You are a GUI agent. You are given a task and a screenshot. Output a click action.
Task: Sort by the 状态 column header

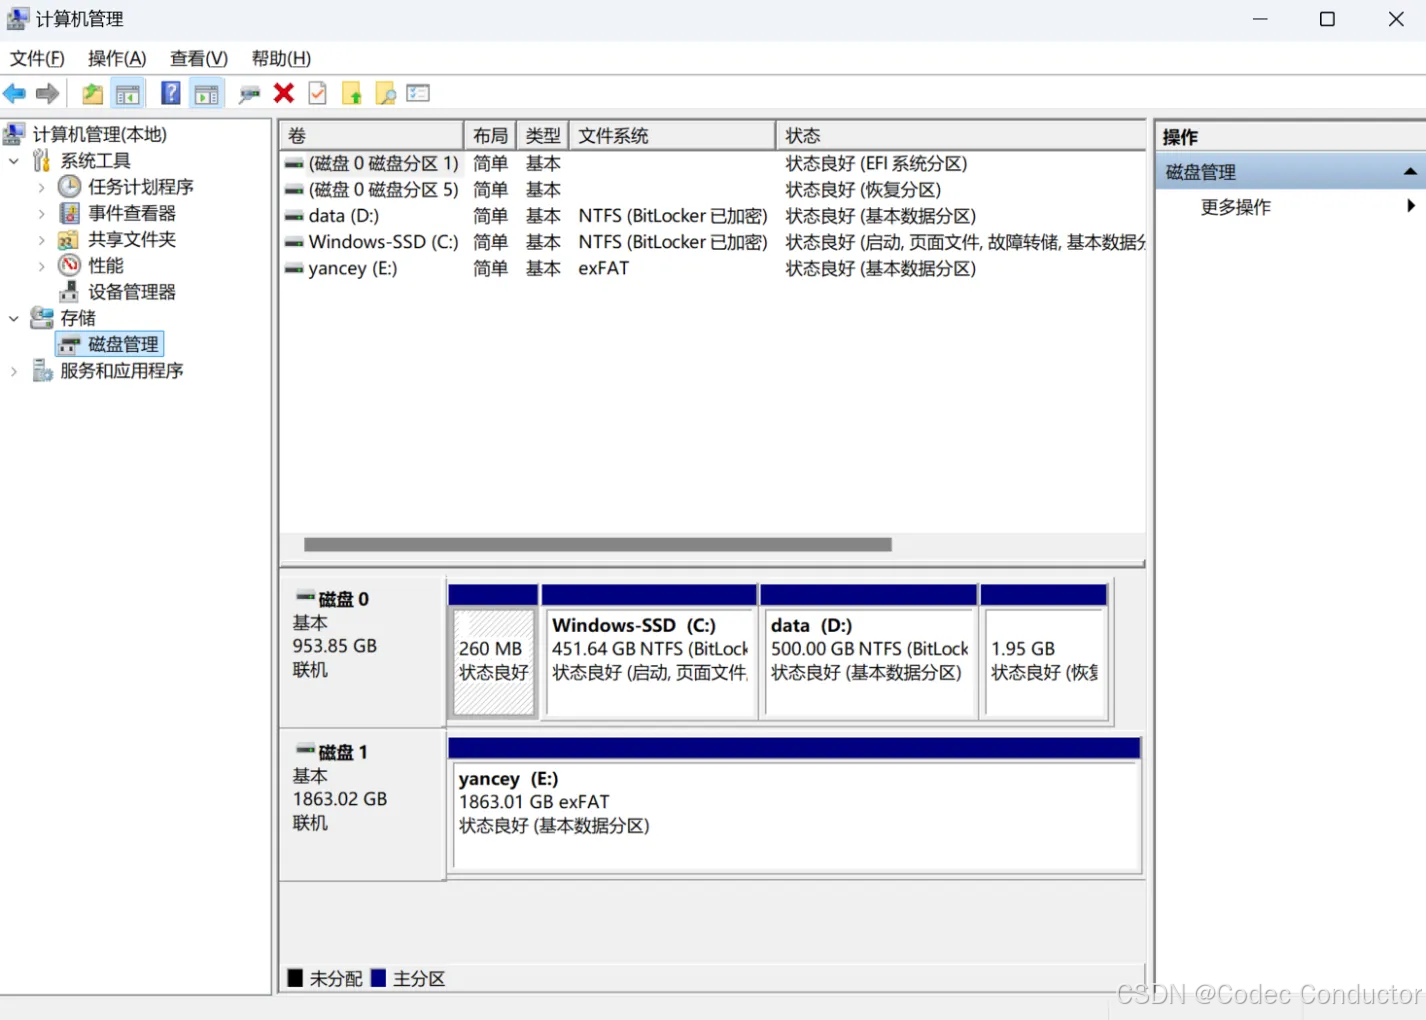(961, 136)
